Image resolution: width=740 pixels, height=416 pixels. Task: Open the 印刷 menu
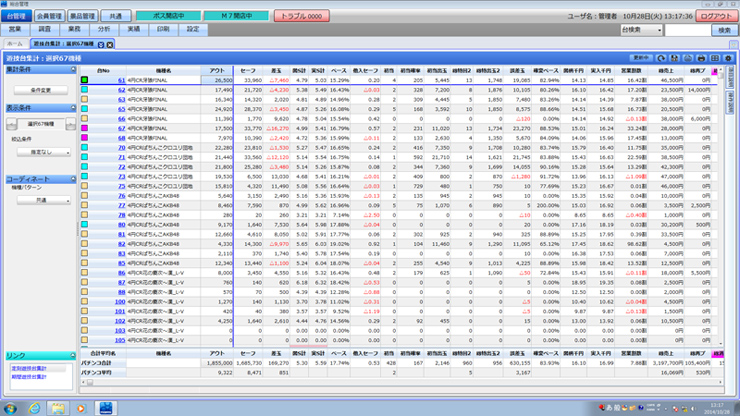(163, 29)
